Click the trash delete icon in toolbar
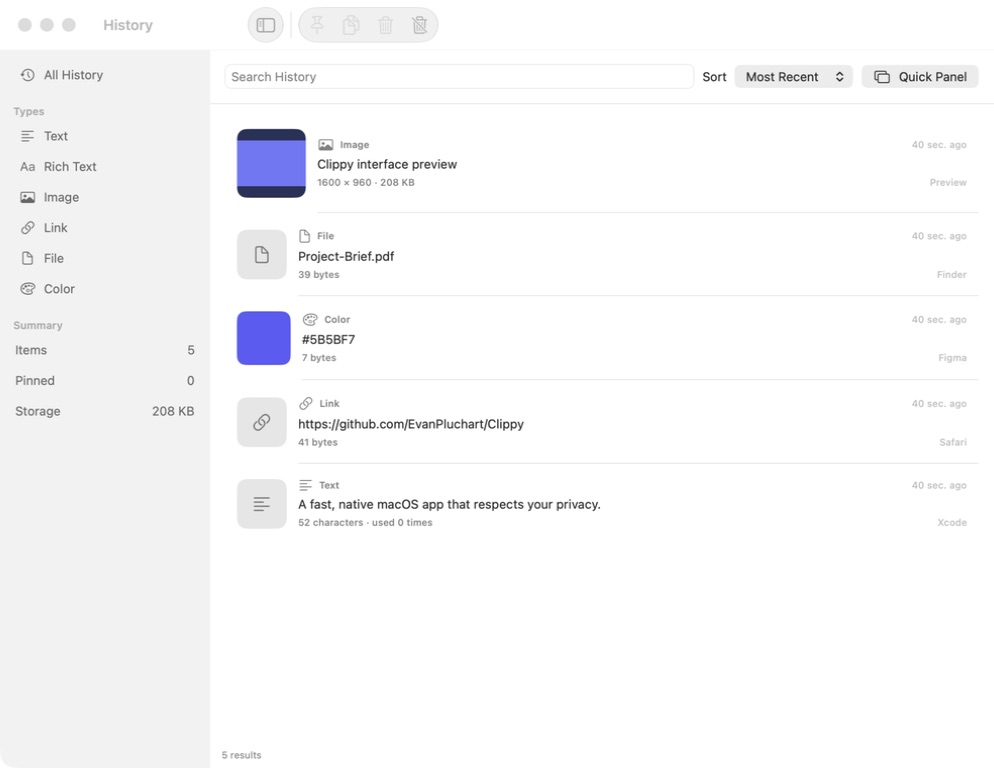 (385, 25)
